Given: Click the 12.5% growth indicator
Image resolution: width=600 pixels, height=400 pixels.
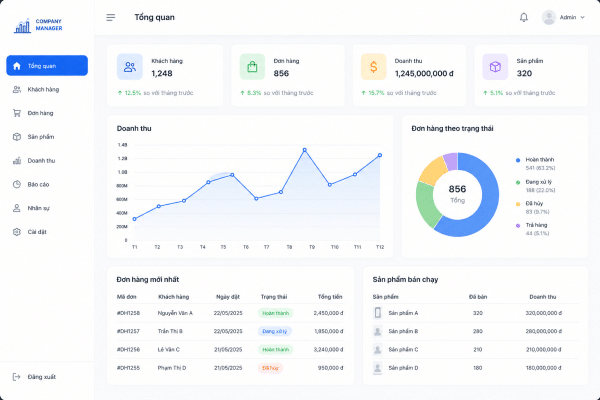Looking at the screenshot, I should 129,93.
